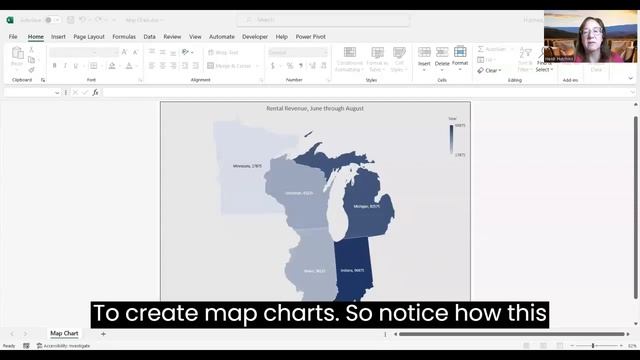Open the Developer ribbon tab

(255, 37)
